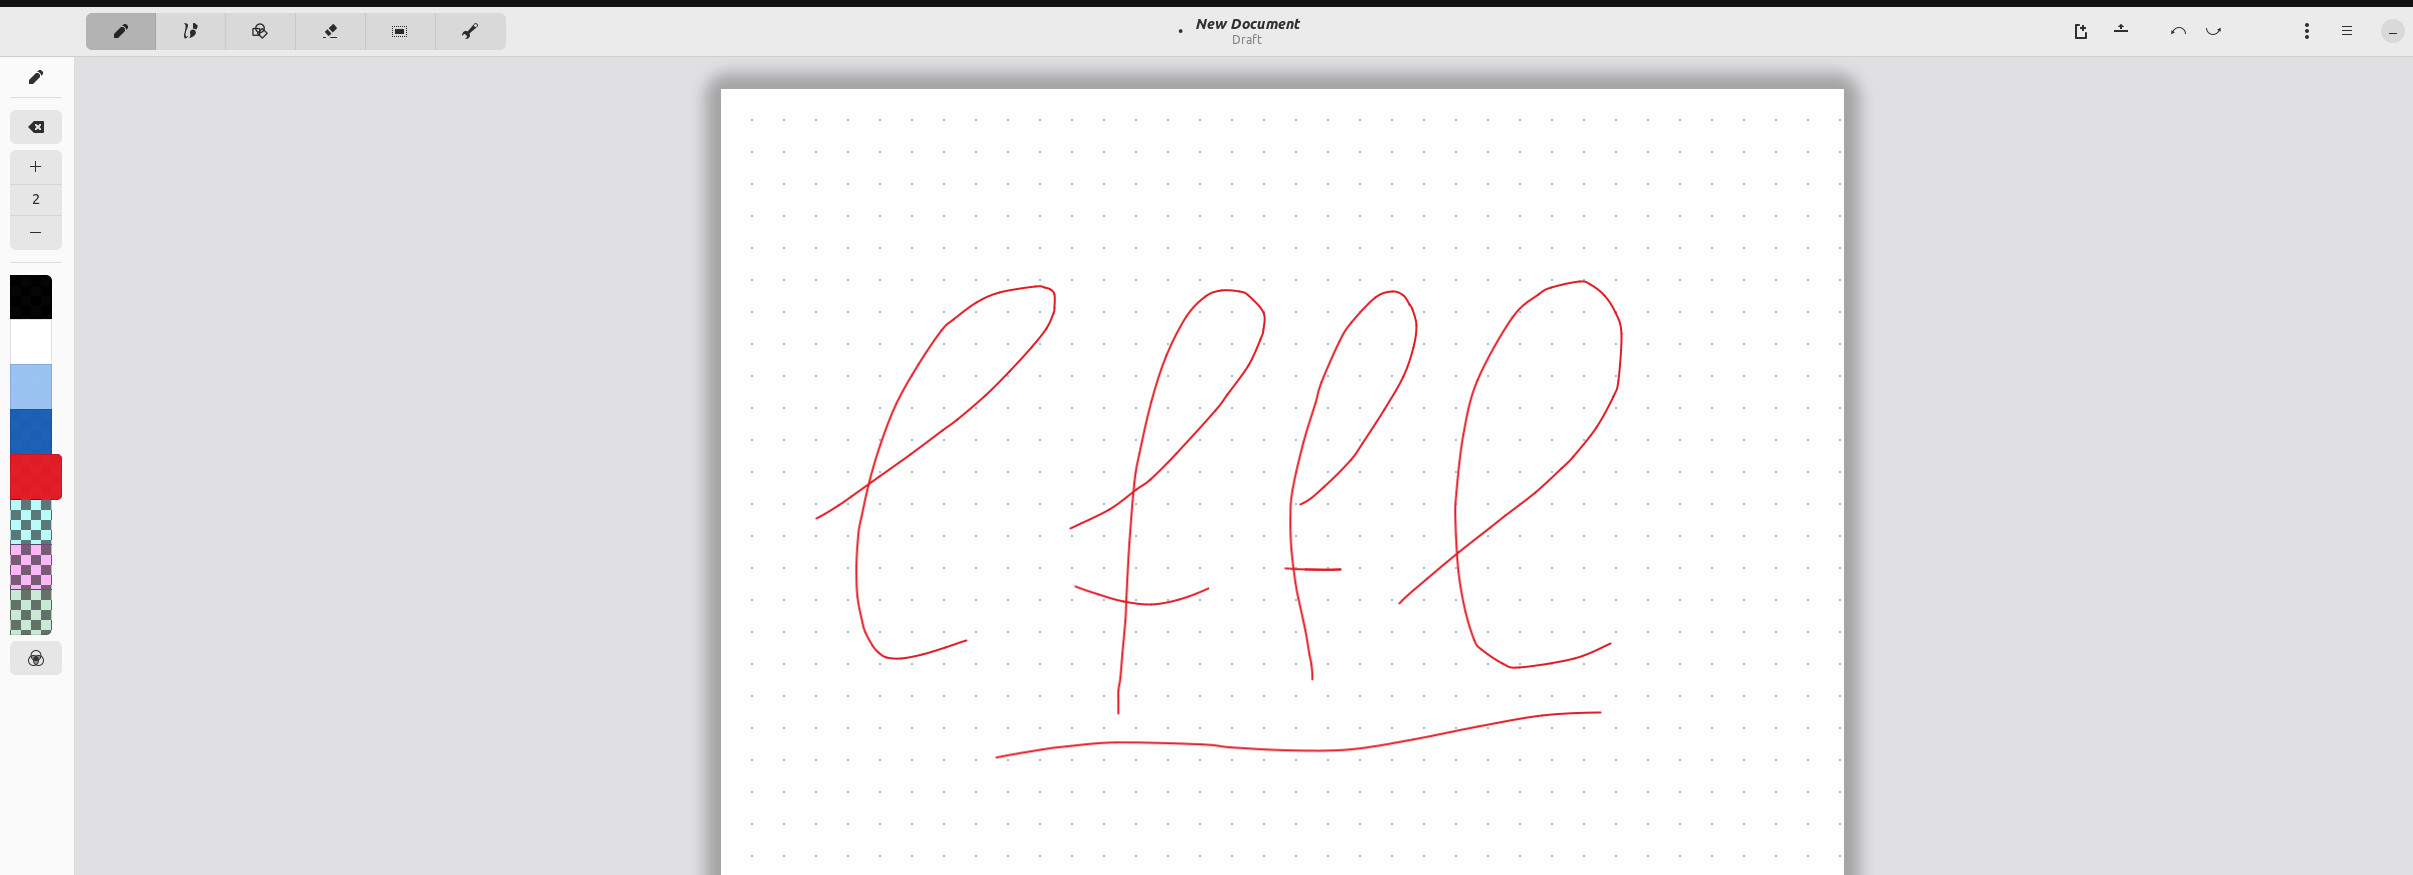Select the Eraser tool
This screenshot has width=2413, height=875.
330,31
